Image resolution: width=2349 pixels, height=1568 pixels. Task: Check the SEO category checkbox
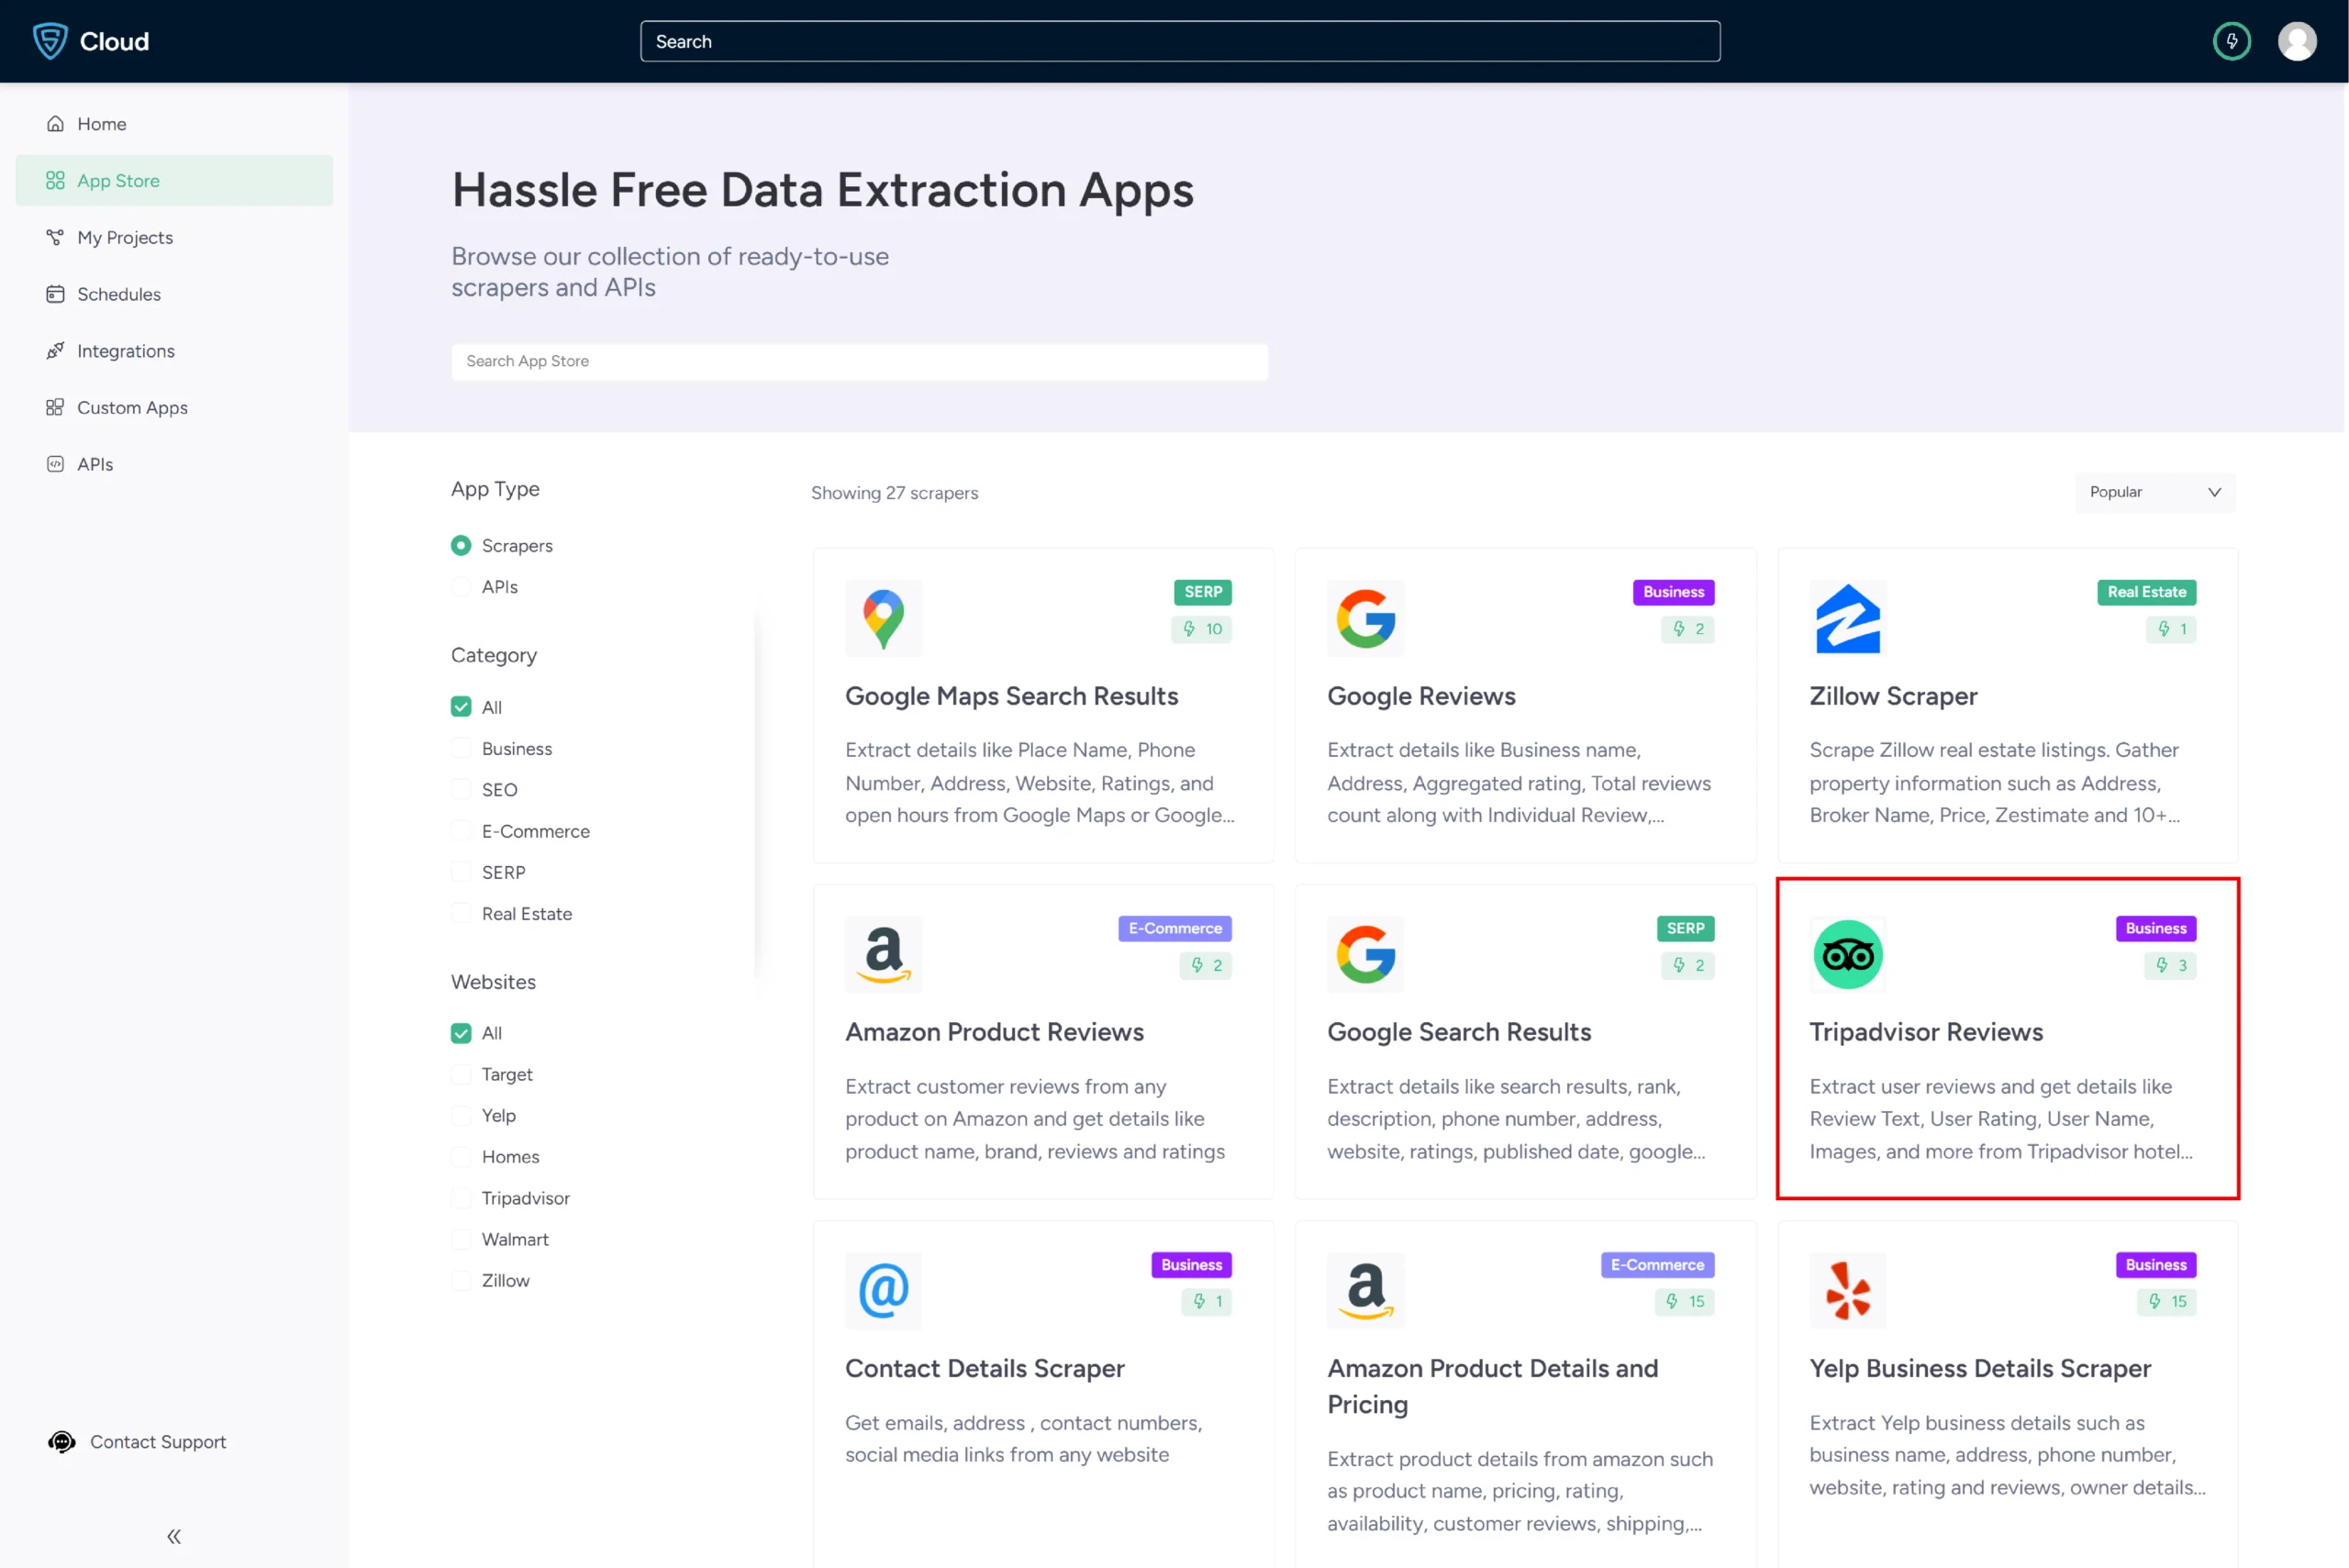(460, 790)
